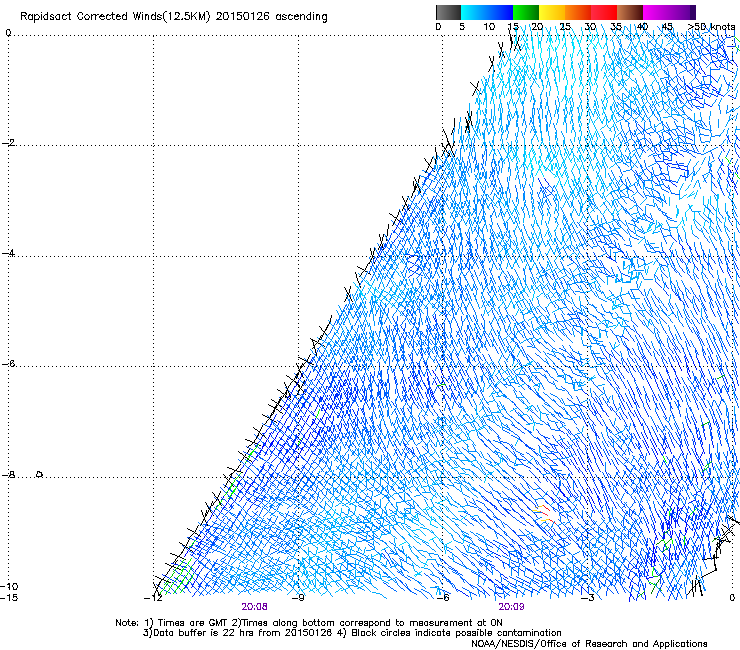Click the chart title 'Rapidscat Corrected Winds(12.5KM)'

pos(115,17)
